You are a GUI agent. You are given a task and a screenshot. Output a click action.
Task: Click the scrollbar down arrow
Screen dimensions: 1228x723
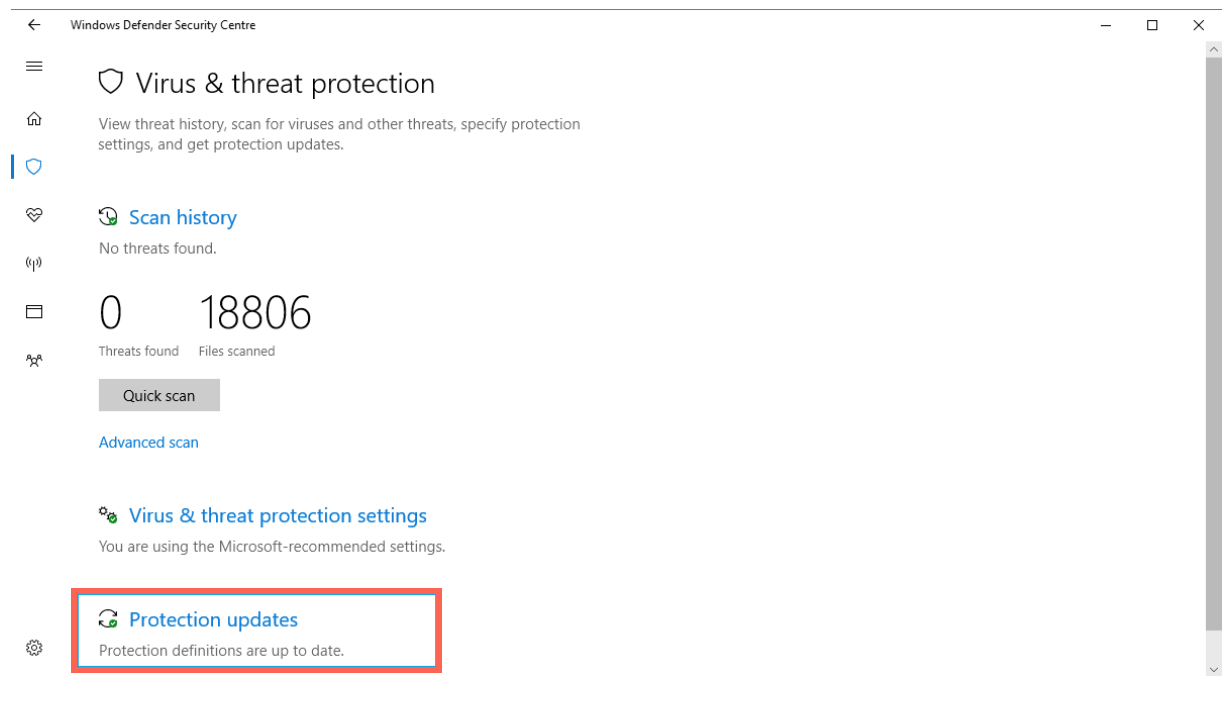coord(1215,670)
